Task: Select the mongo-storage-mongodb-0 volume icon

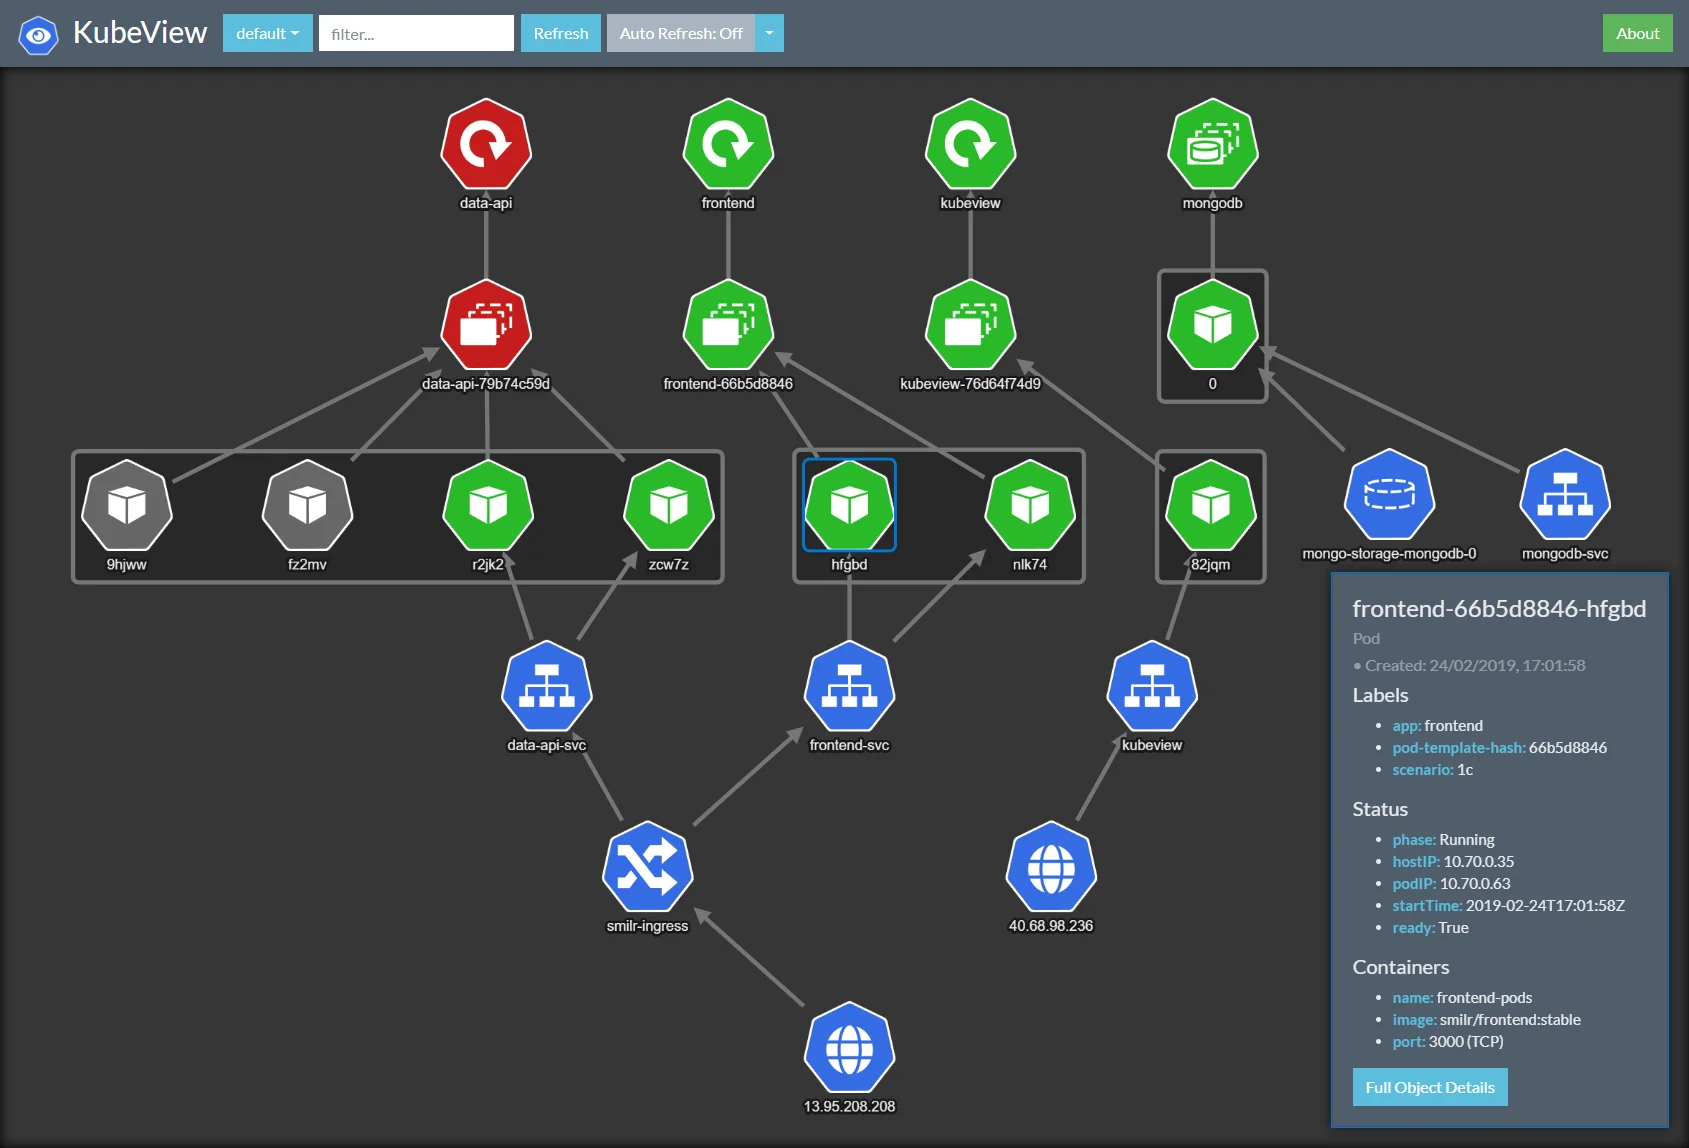Action: (1389, 495)
